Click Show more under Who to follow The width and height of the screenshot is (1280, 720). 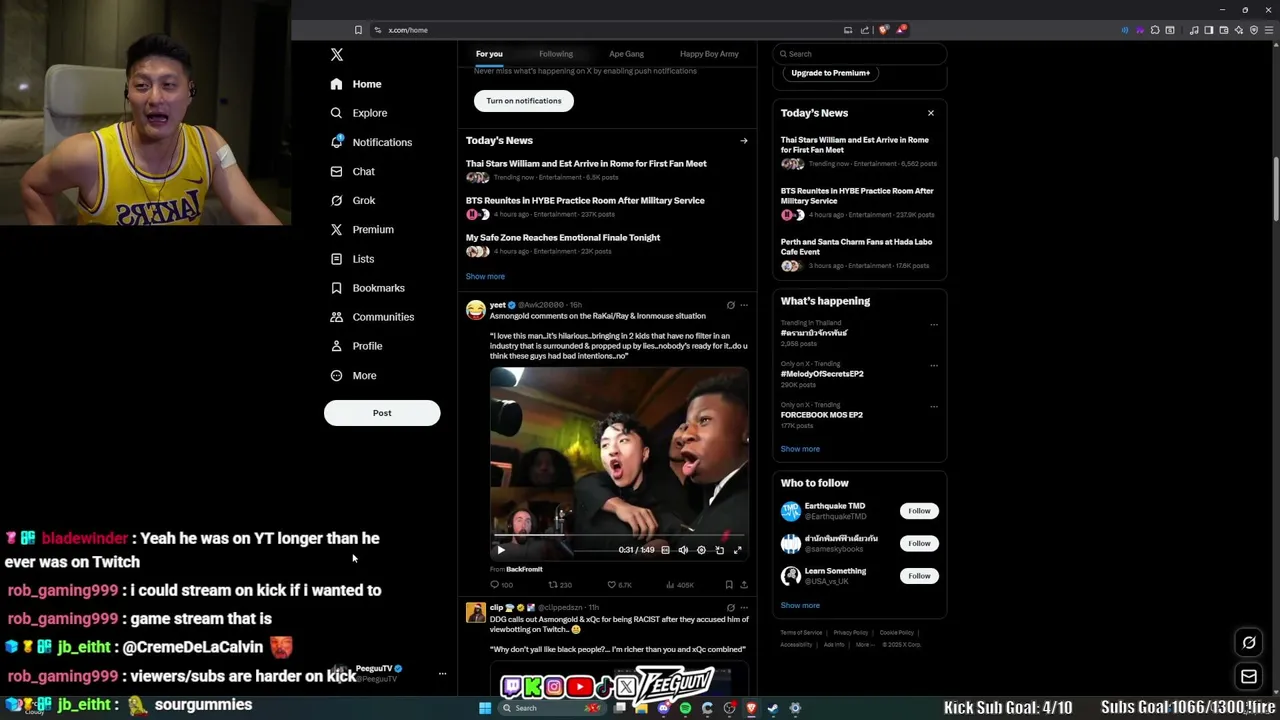pyautogui.click(x=800, y=606)
